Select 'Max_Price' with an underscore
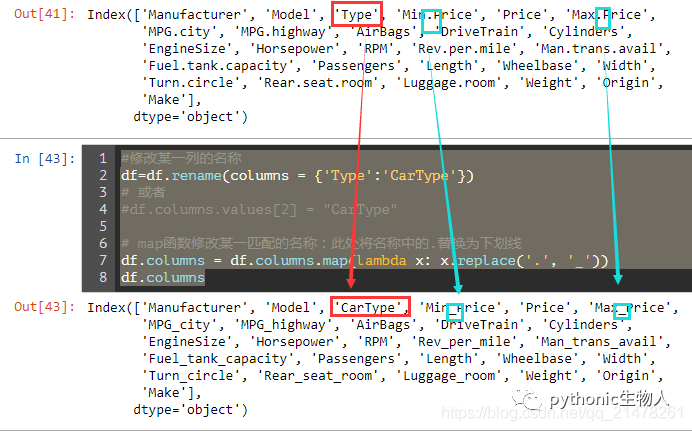The height and width of the screenshot is (431, 692). (629, 307)
